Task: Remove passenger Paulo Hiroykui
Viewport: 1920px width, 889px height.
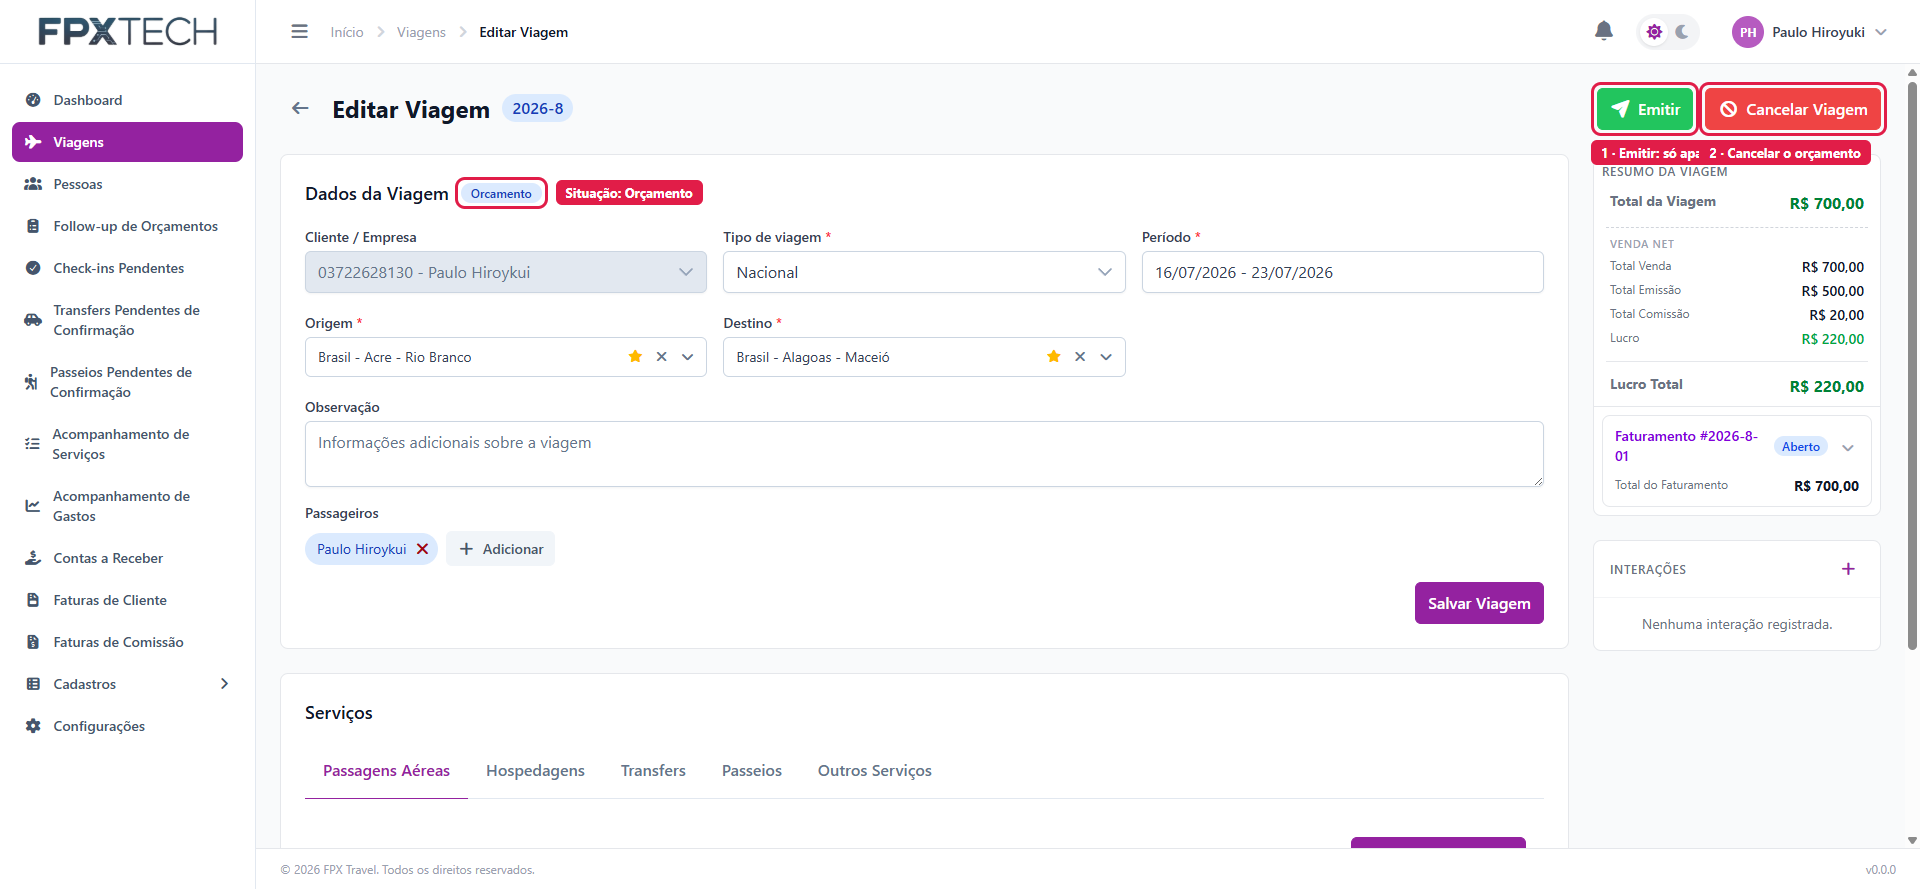Action: 422,549
